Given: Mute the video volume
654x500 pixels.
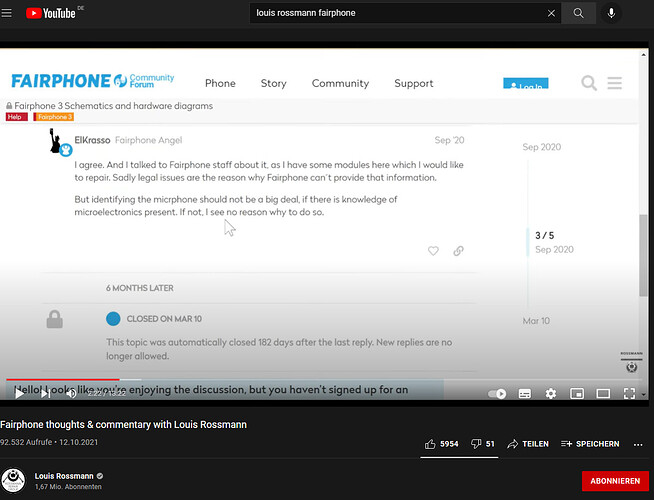Looking at the screenshot, I should point(71,393).
